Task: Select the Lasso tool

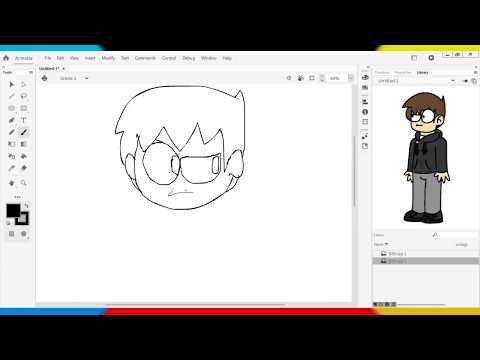Action: click(24, 96)
